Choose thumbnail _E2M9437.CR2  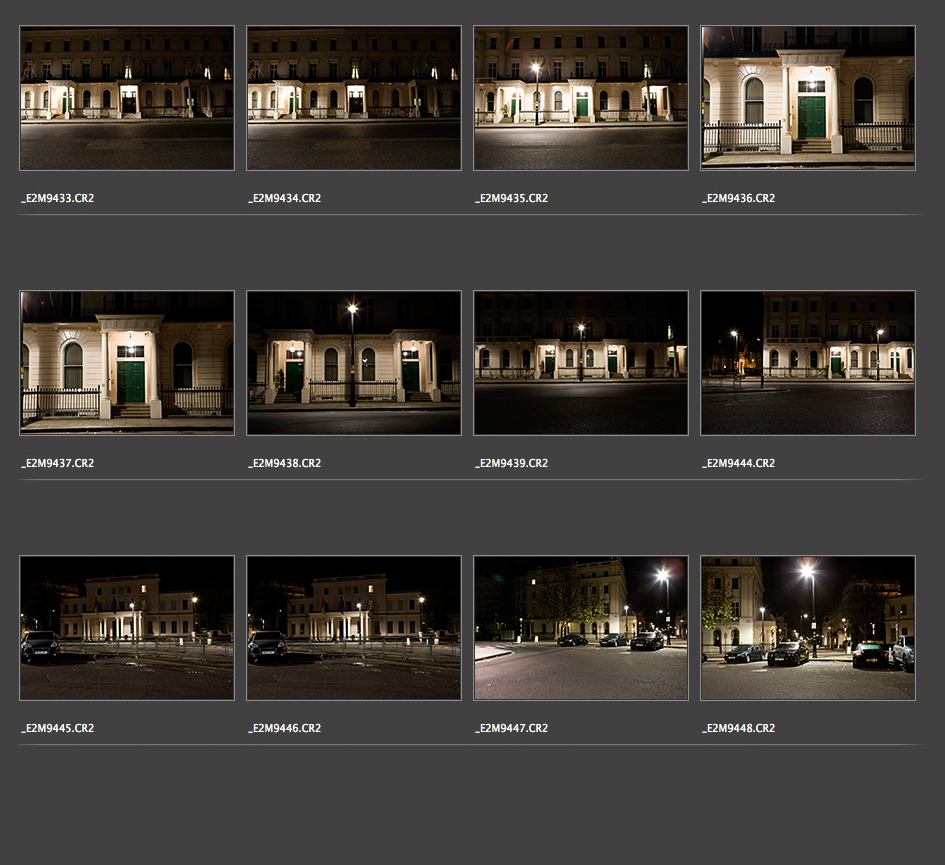click(x=127, y=363)
